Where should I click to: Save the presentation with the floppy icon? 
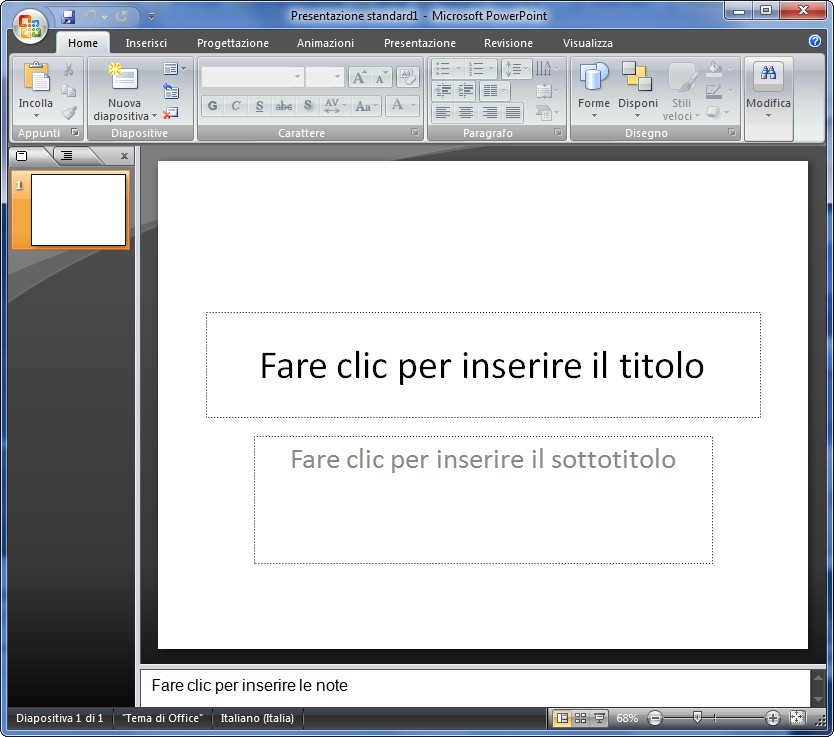tap(68, 16)
